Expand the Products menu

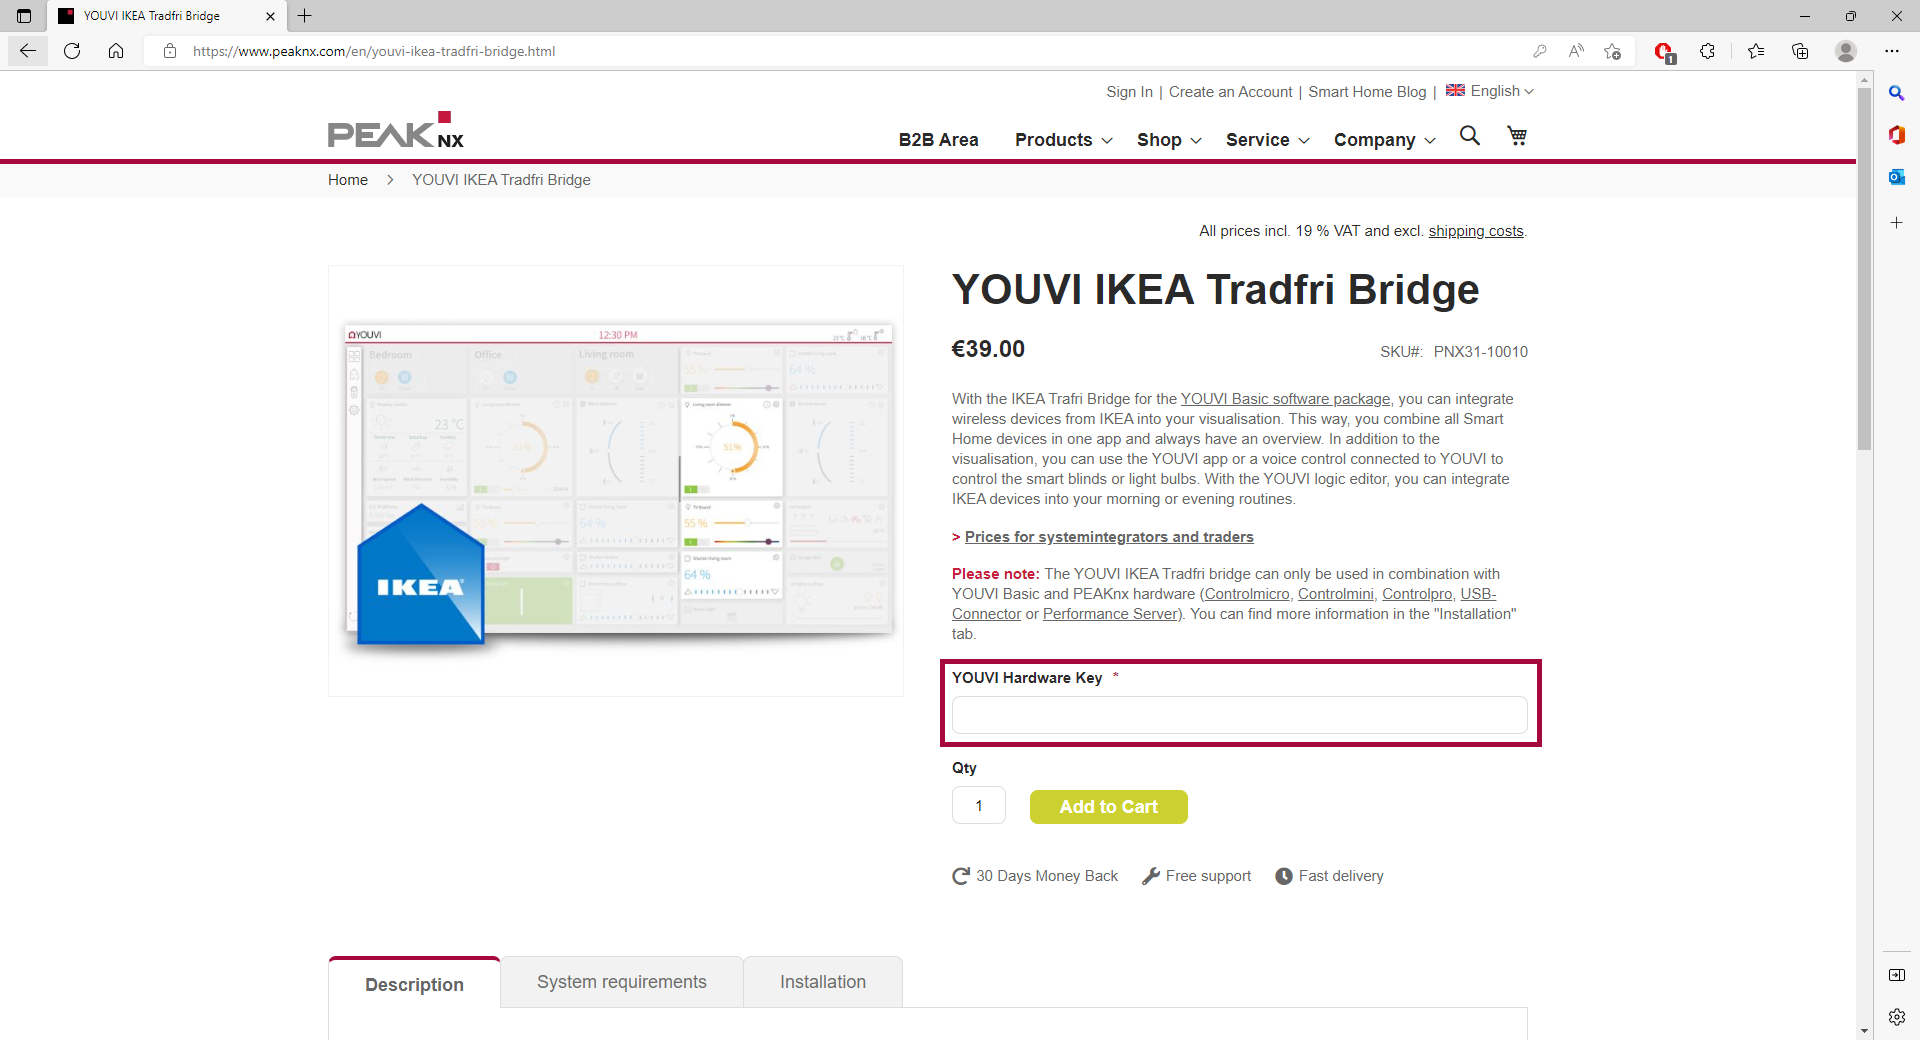tap(1063, 140)
